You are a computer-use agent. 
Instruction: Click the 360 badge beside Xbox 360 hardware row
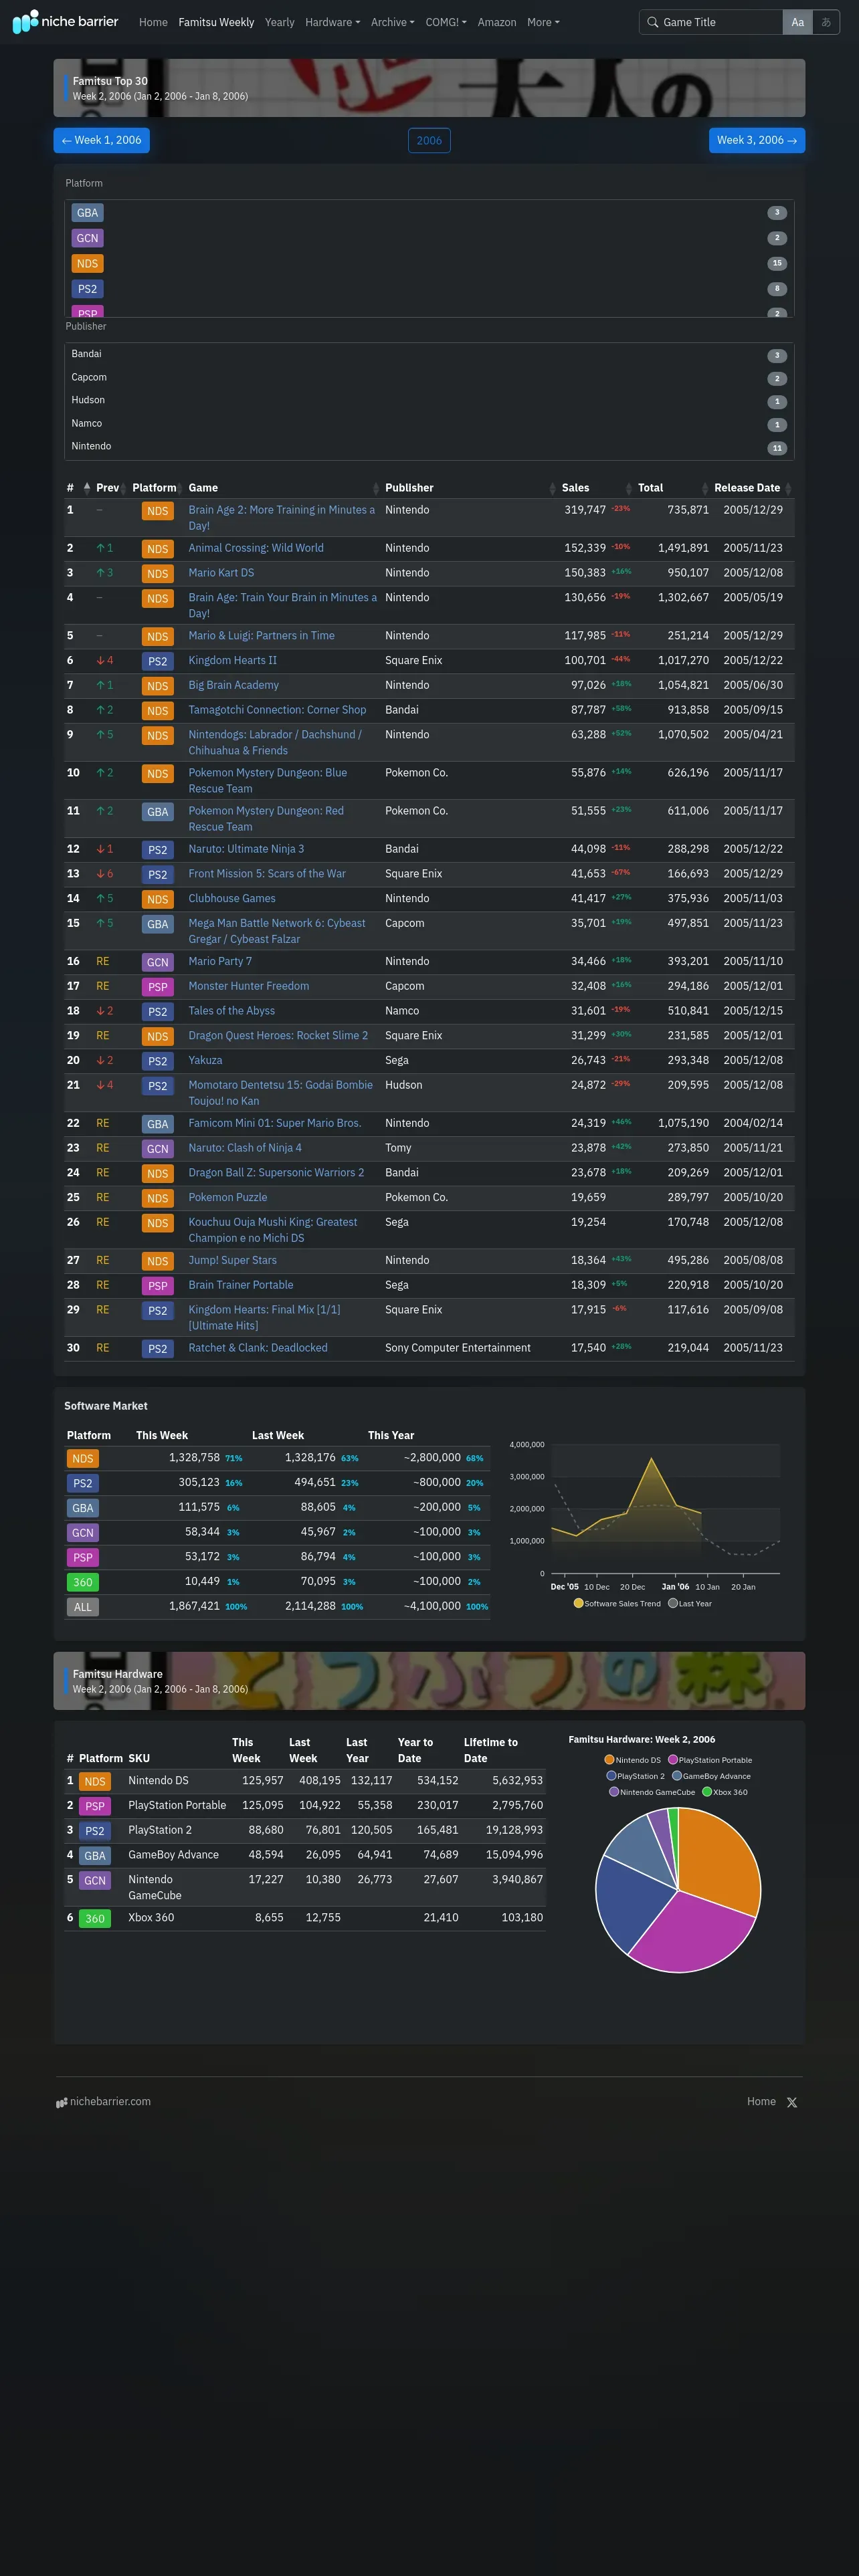click(95, 1918)
